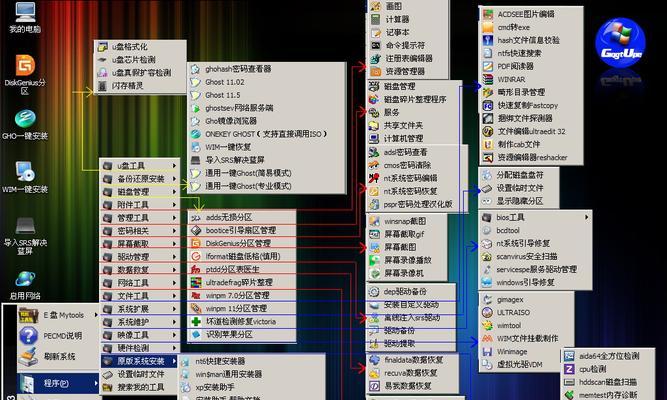The height and width of the screenshot is (400, 667).
Task: Click the cpu检测 Z icon
Action: click(x=569, y=369)
